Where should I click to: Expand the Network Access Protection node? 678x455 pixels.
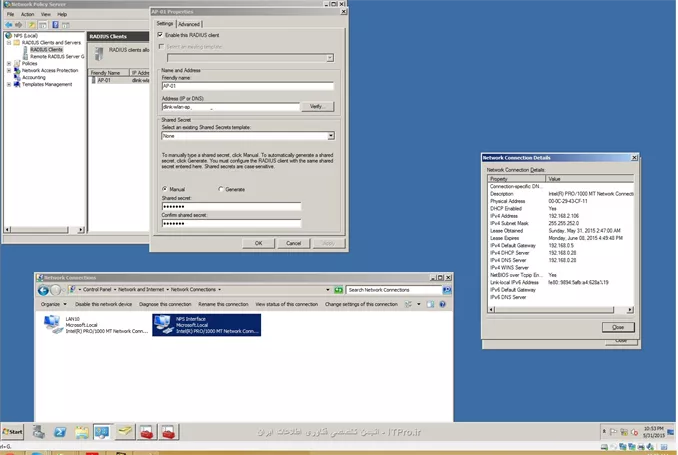tap(9, 70)
